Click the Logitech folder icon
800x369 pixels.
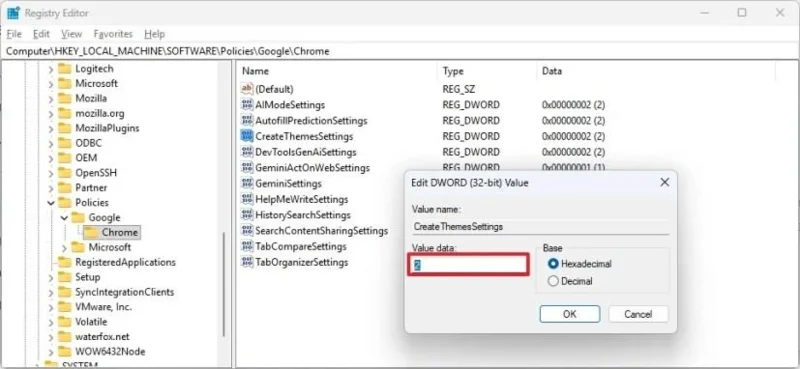(64, 68)
